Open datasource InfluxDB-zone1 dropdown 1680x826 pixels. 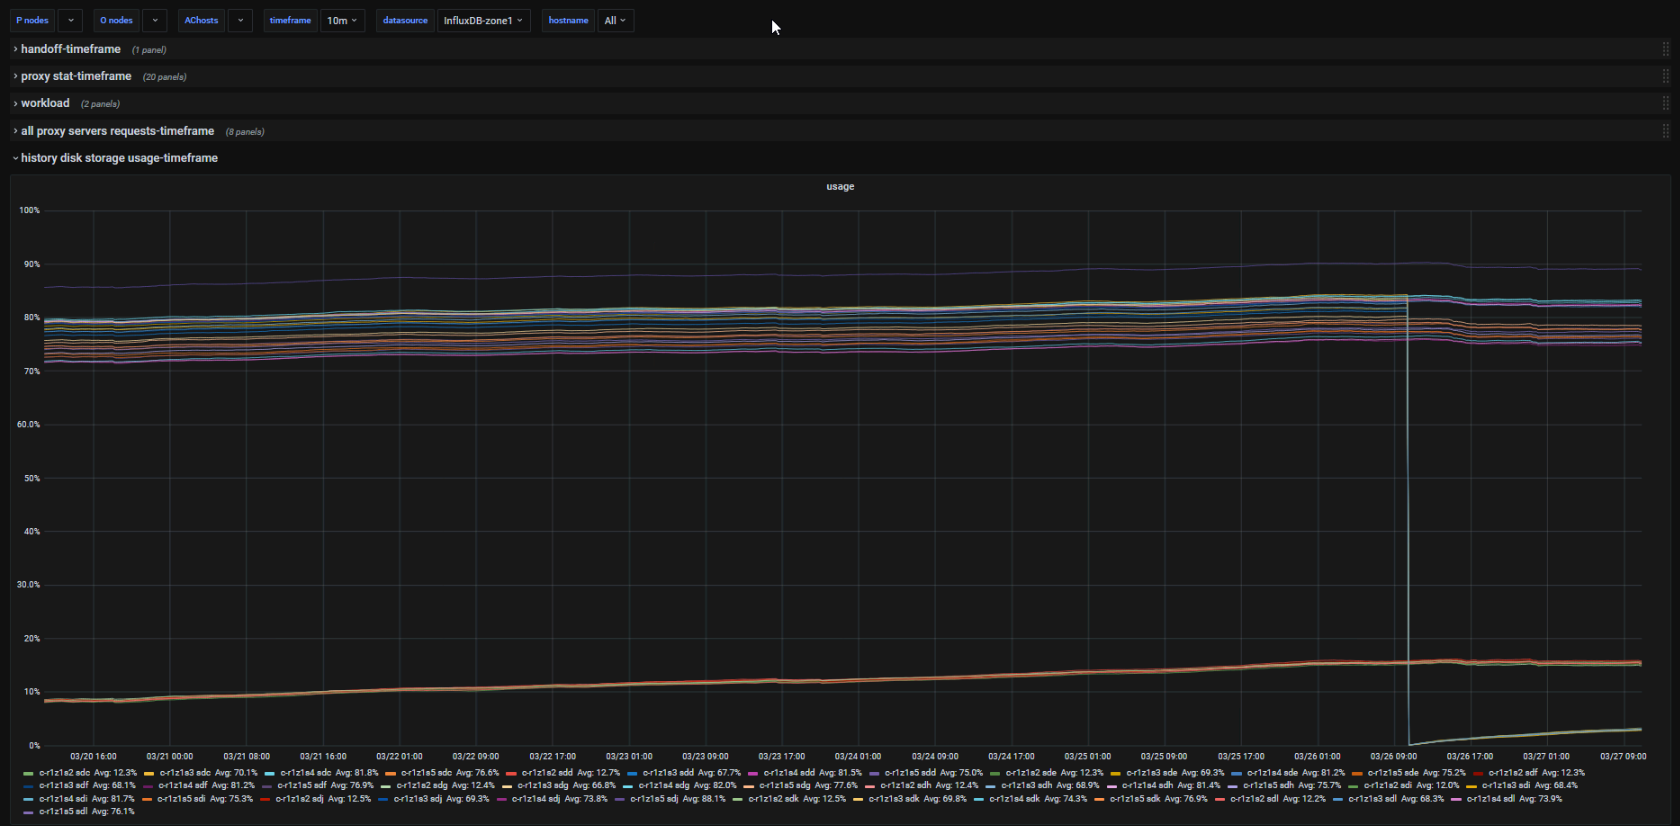(x=483, y=20)
